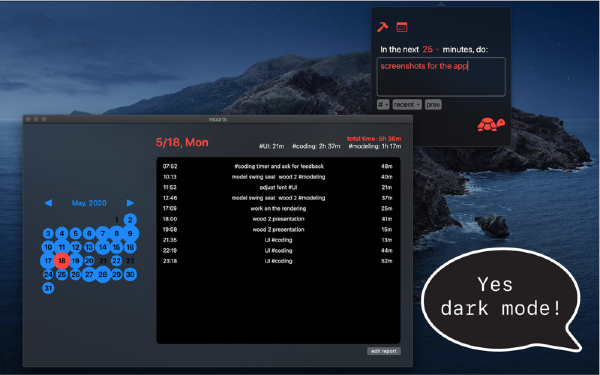This screenshot has width=600, height=375.
Task: Select May 11 on the calendar
Action: (62, 247)
